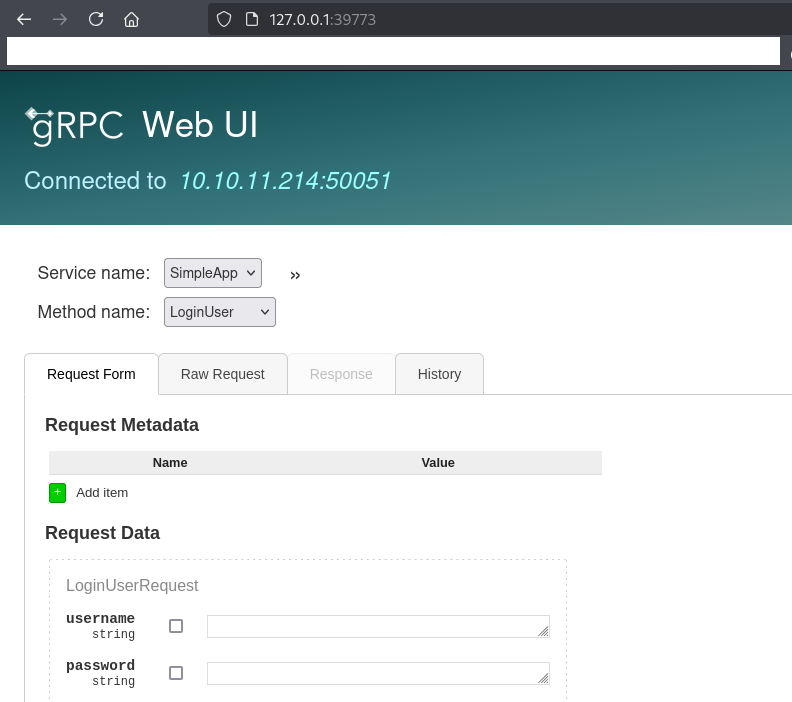
Task: Select the Request Form tab
Action: click(x=91, y=374)
